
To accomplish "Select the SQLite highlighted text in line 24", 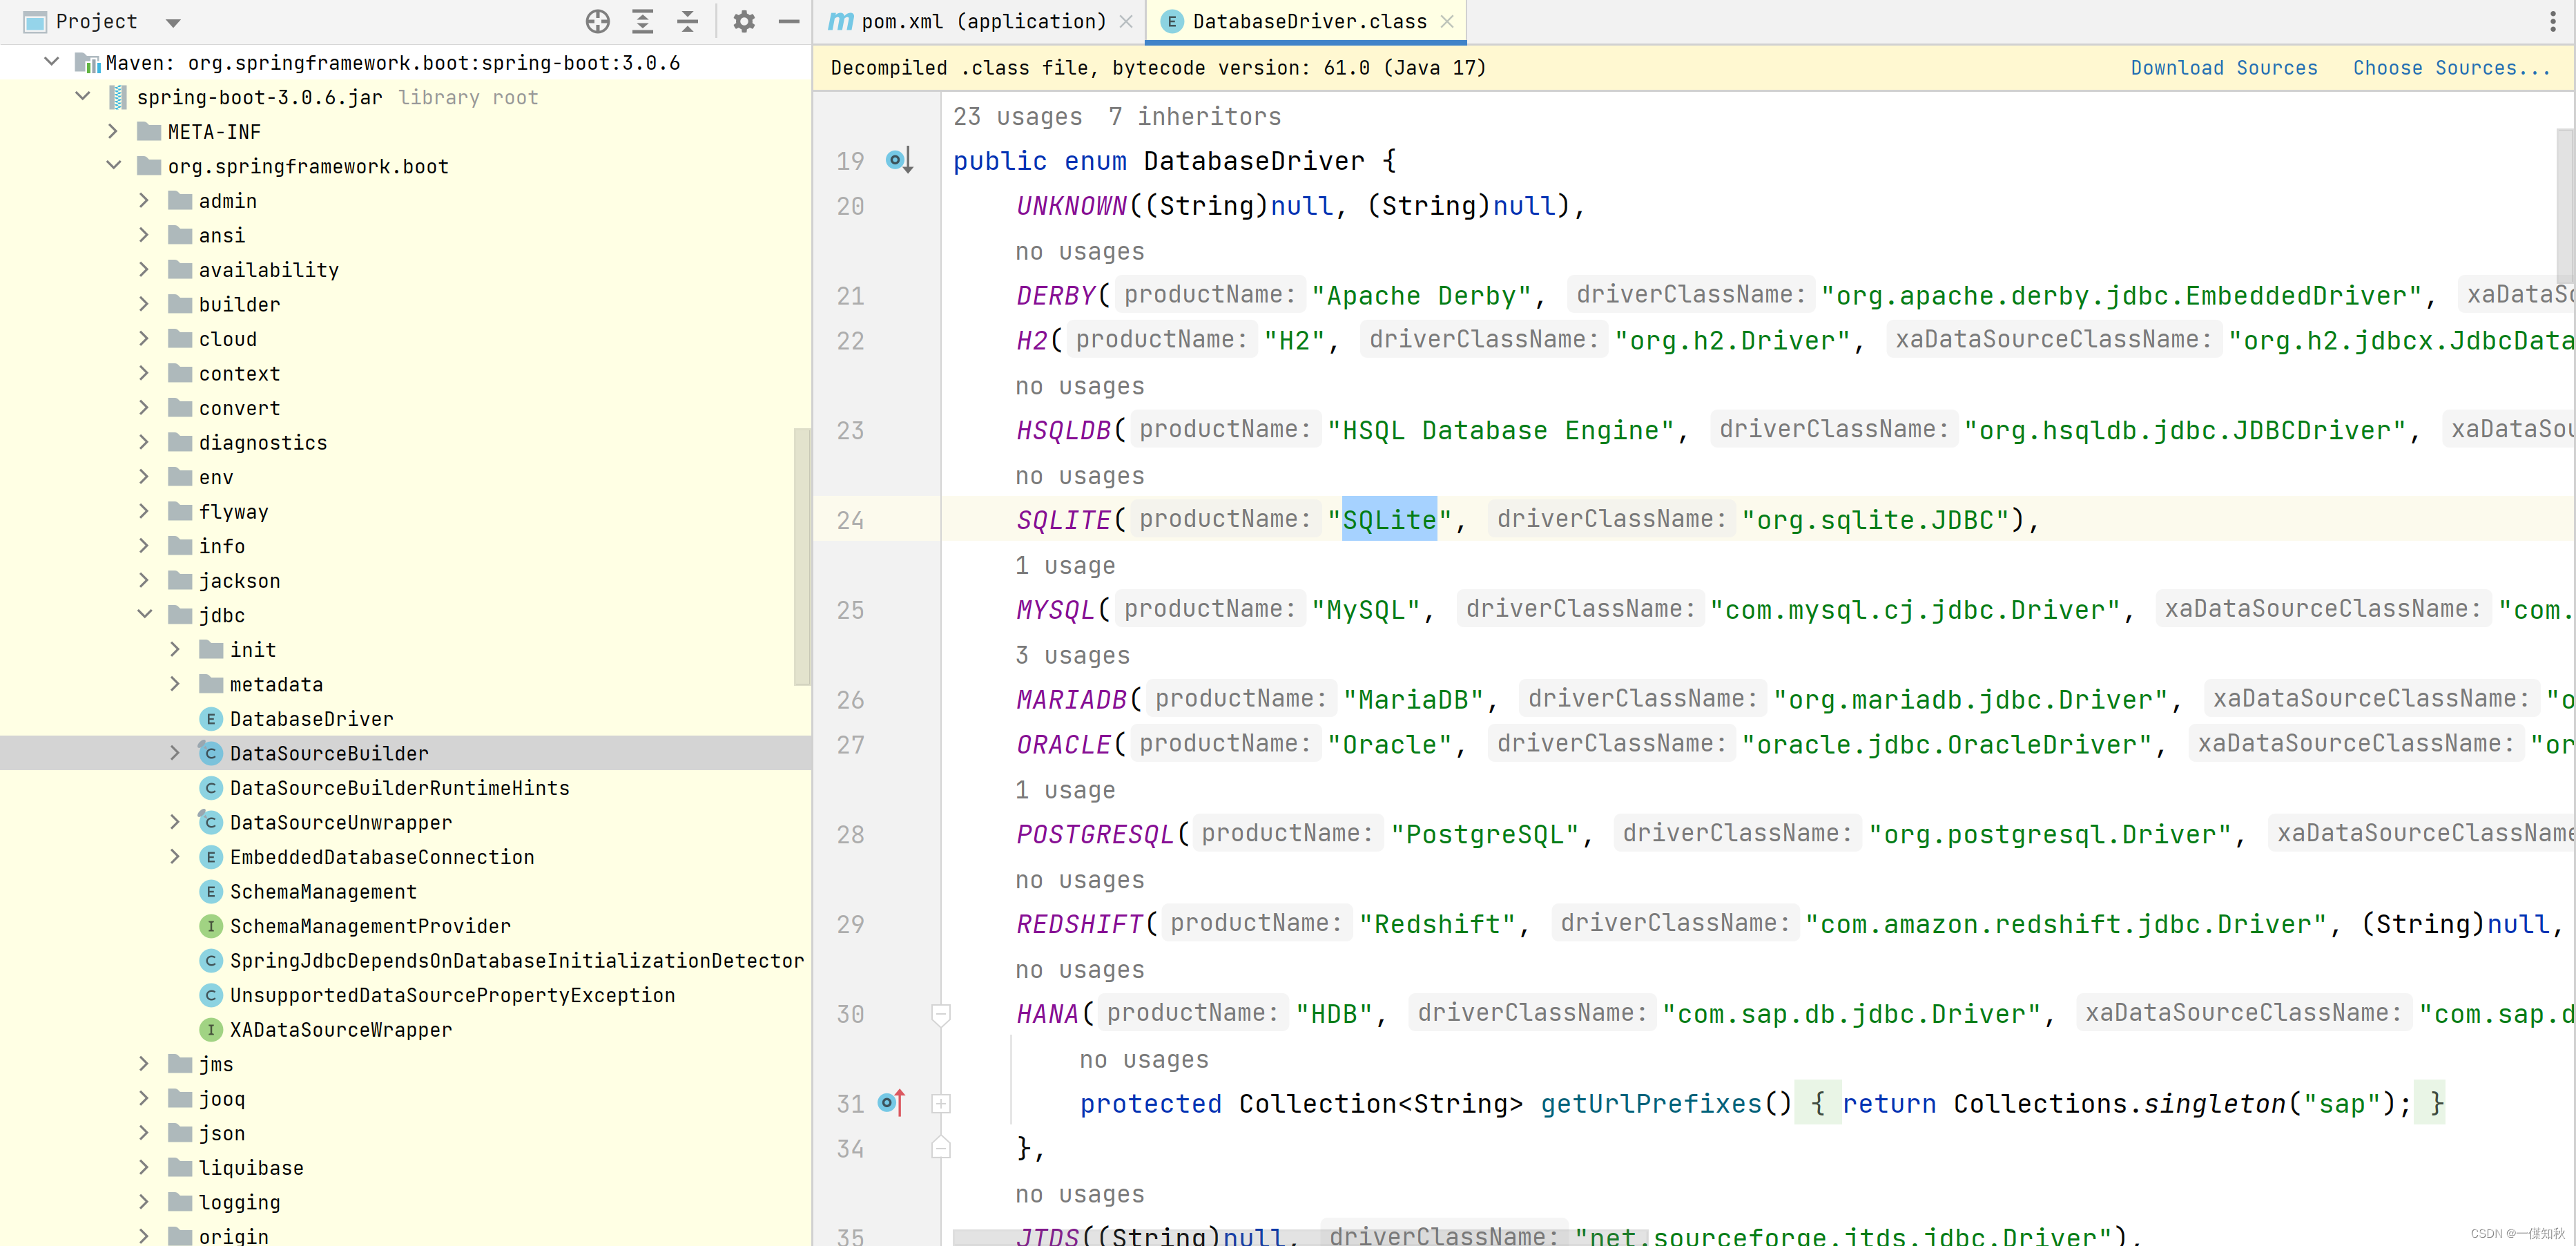I will coord(1390,519).
